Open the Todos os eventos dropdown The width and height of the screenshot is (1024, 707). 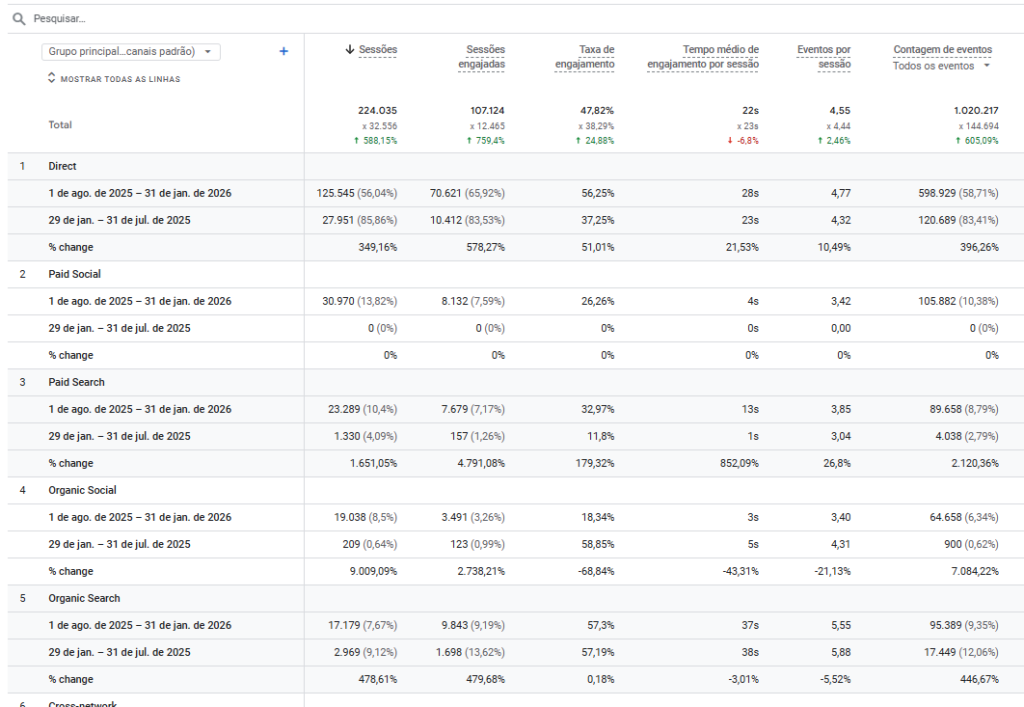941,66
